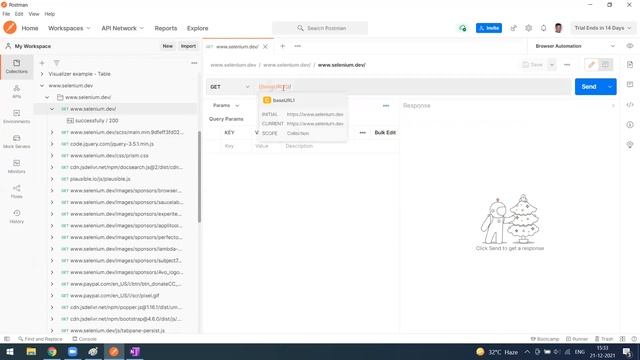Open the Browser Automation environment dropdown

(x=575, y=46)
